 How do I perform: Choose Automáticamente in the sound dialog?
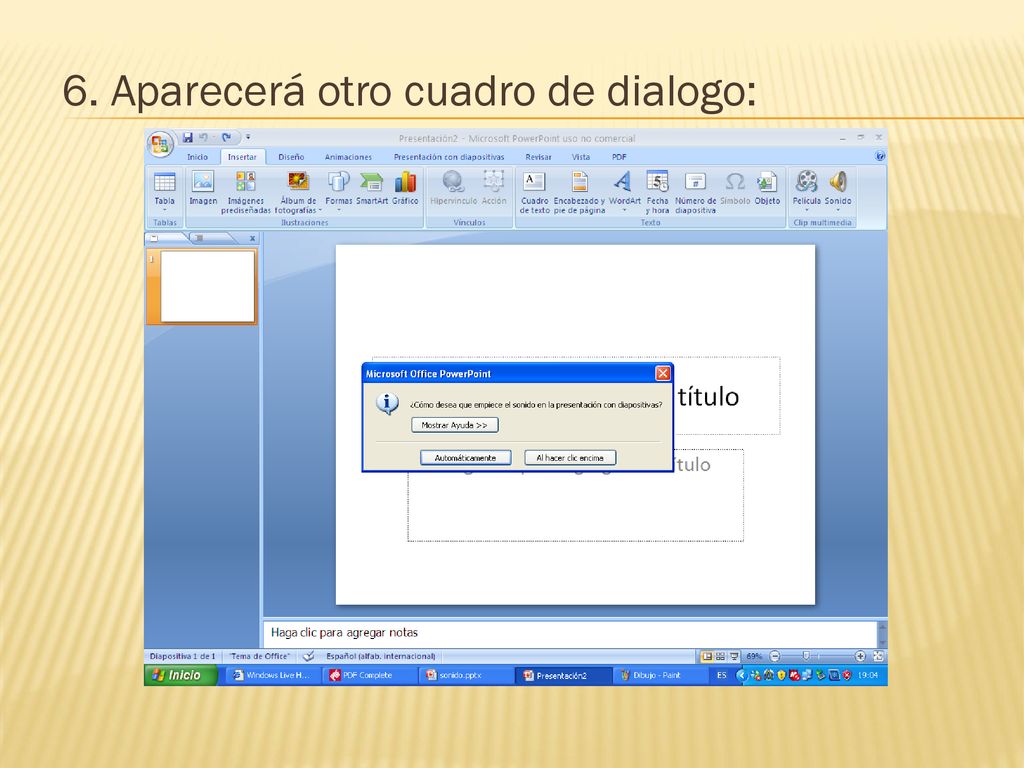coord(465,458)
